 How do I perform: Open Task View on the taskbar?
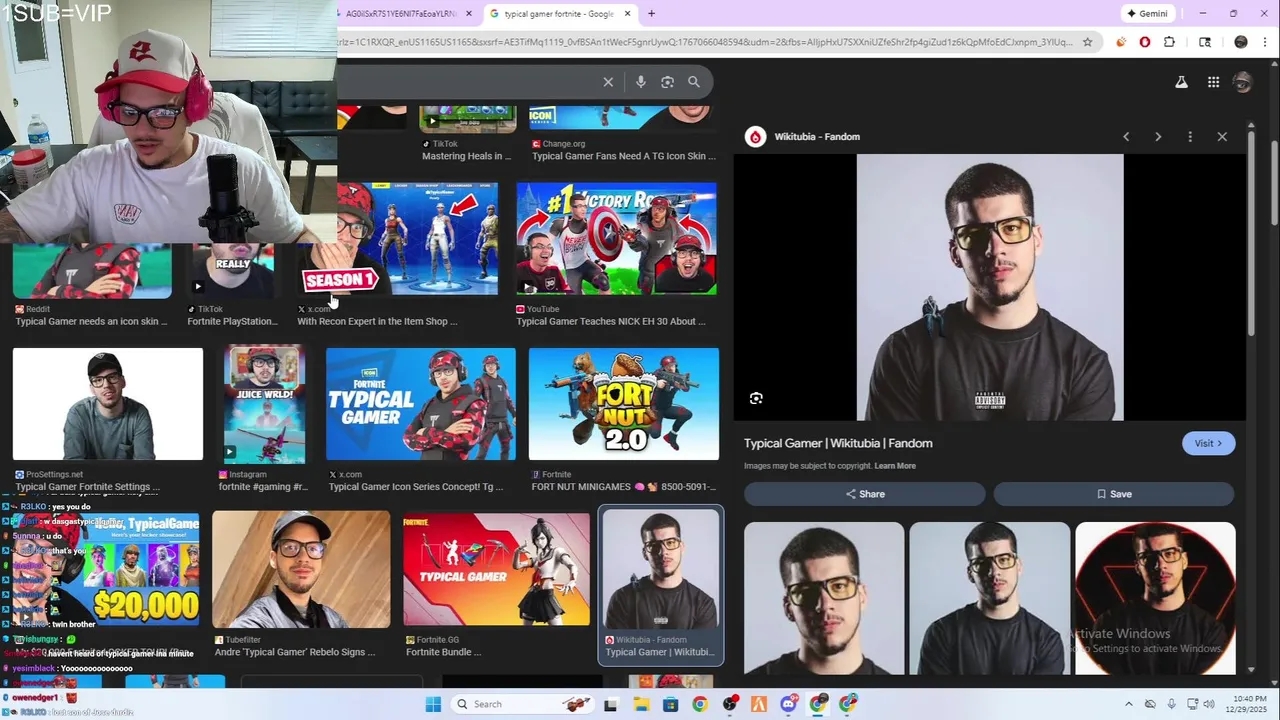(611, 704)
